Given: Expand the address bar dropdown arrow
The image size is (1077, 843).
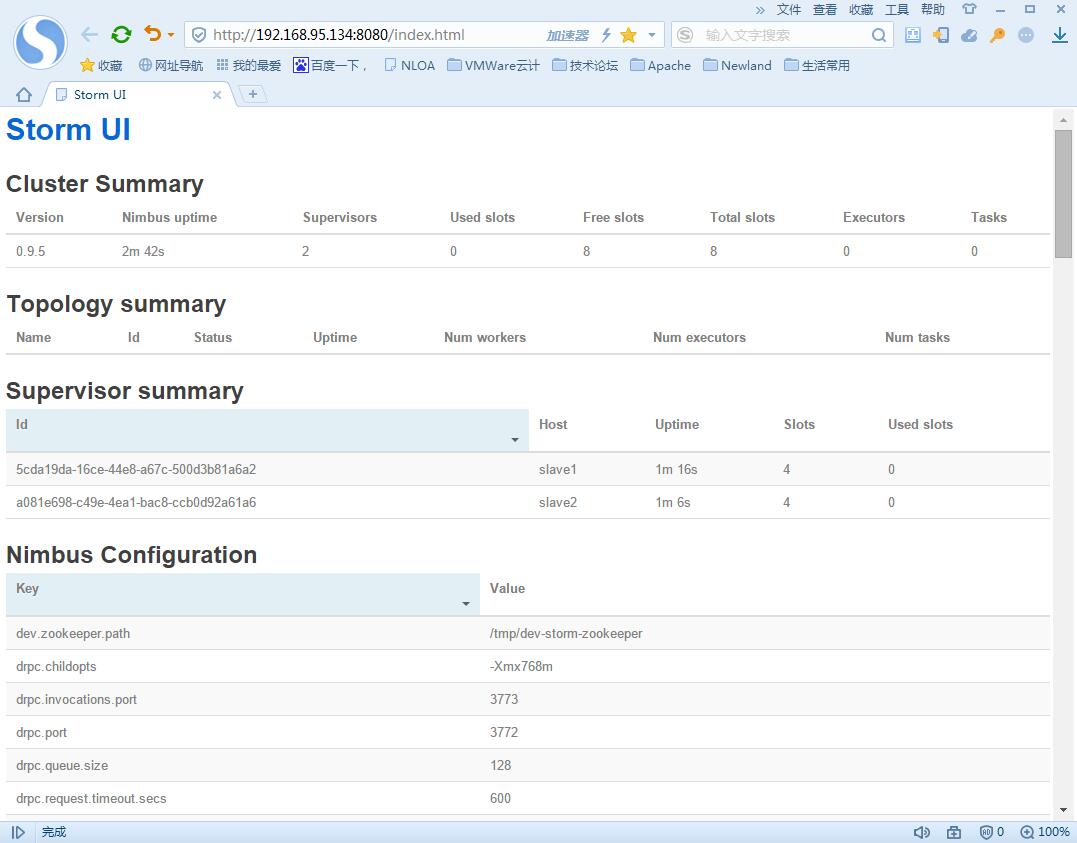Looking at the screenshot, I should [652, 35].
